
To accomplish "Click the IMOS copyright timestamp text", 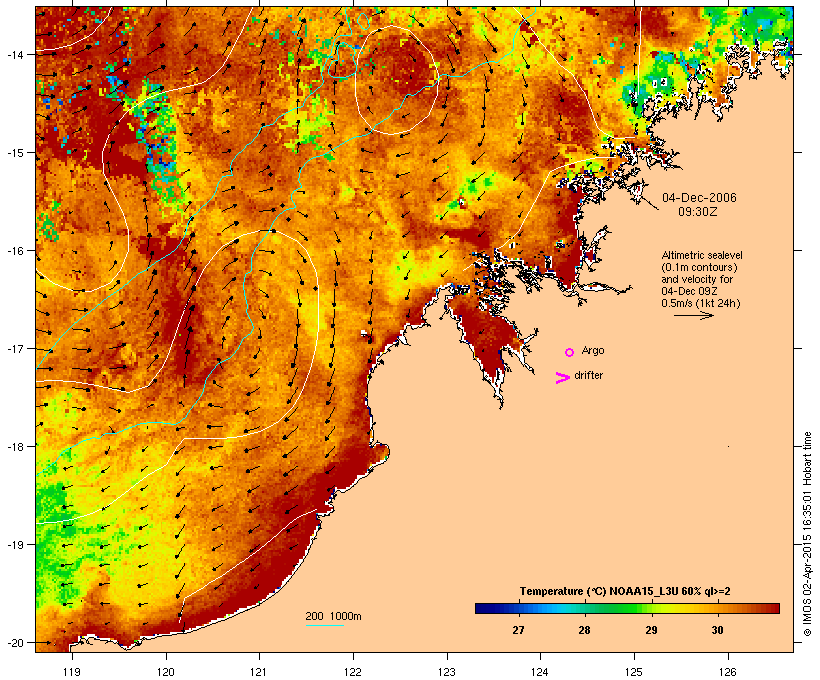I will [807, 534].
